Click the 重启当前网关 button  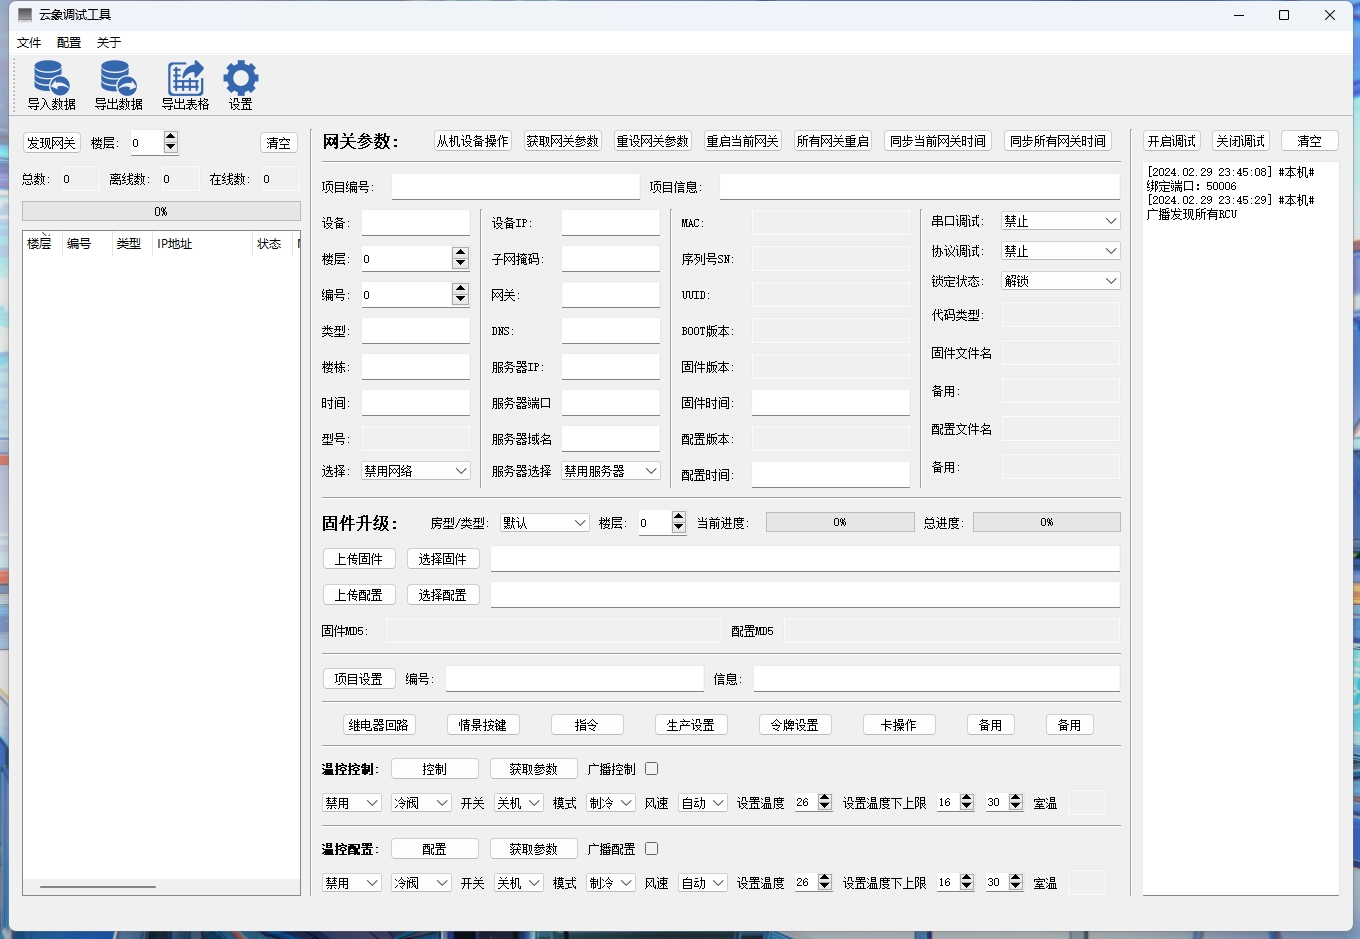pos(742,141)
